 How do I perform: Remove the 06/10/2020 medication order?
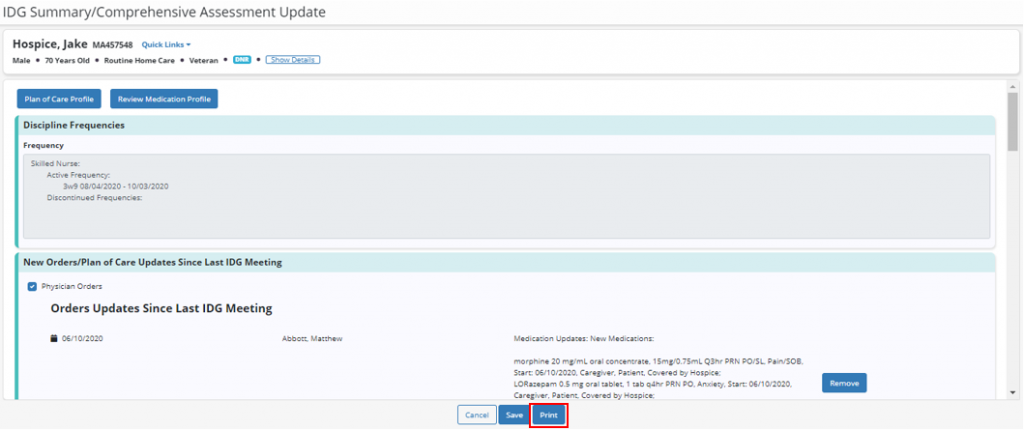point(844,383)
